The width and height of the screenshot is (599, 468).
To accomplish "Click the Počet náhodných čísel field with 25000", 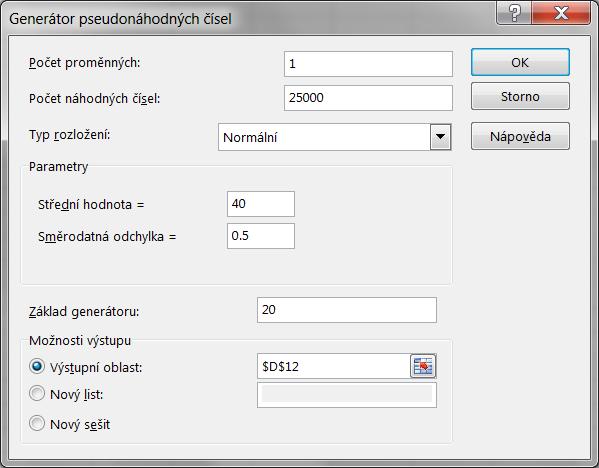I will (x=368, y=98).
